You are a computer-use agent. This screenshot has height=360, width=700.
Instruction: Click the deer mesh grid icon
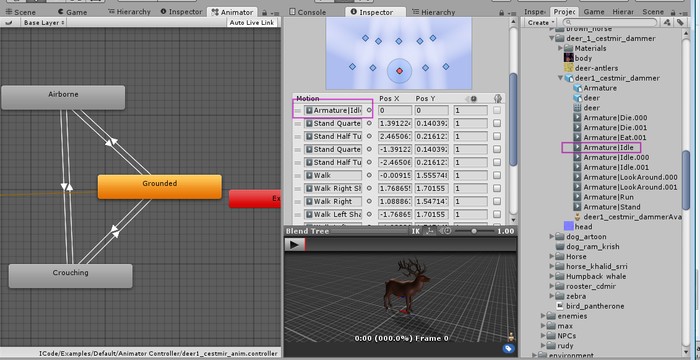point(577,108)
